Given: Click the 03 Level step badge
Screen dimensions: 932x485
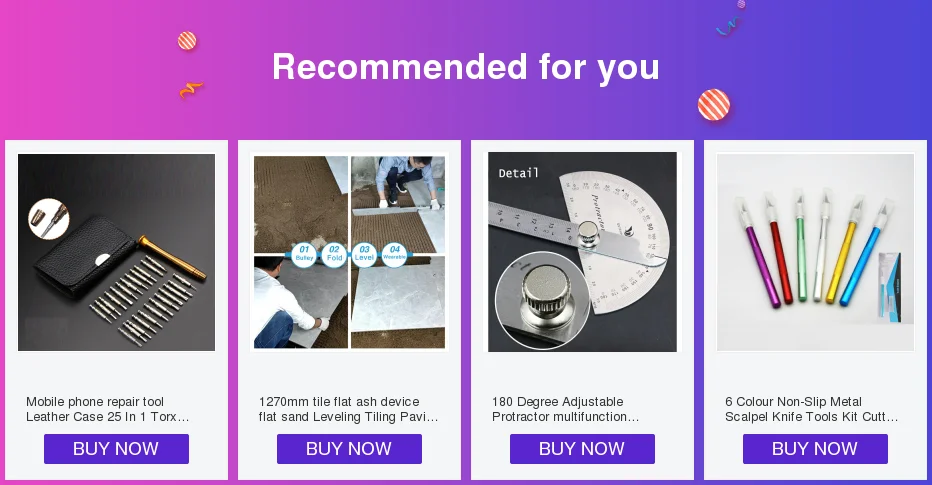Looking at the screenshot, I should click(364, 253).
